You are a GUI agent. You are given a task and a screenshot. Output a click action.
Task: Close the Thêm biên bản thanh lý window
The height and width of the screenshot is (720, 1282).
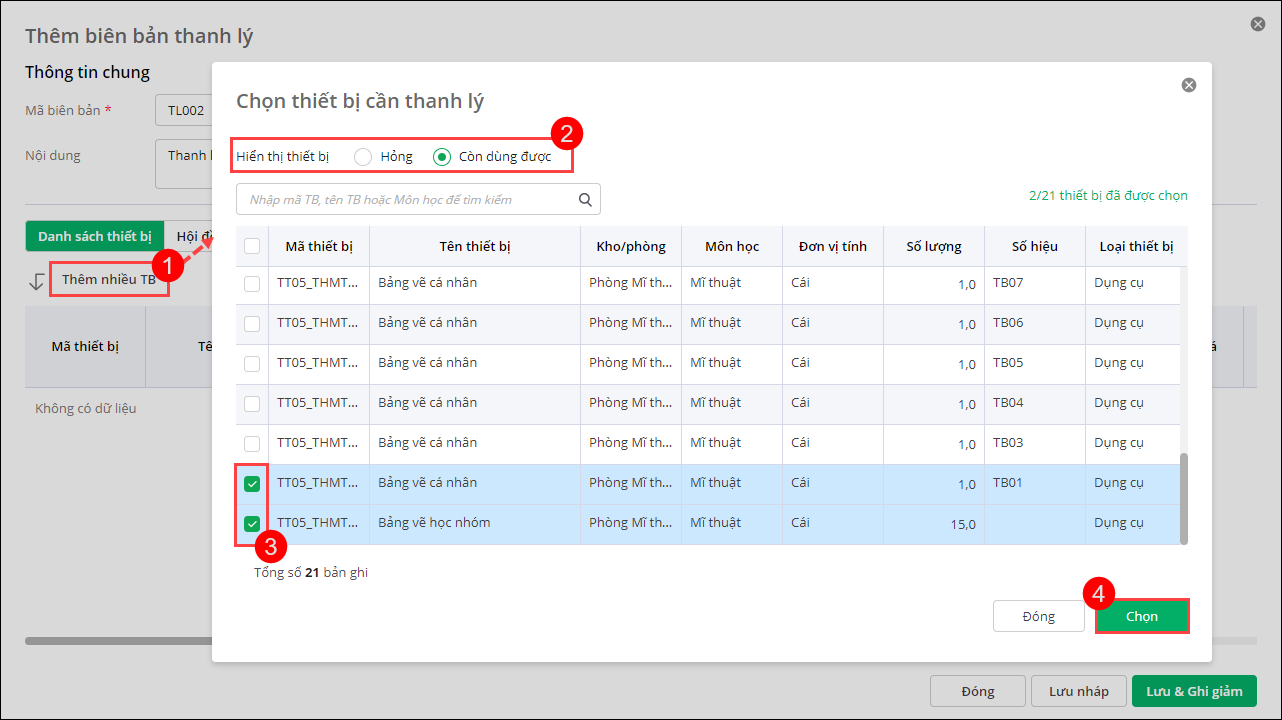1258,24
